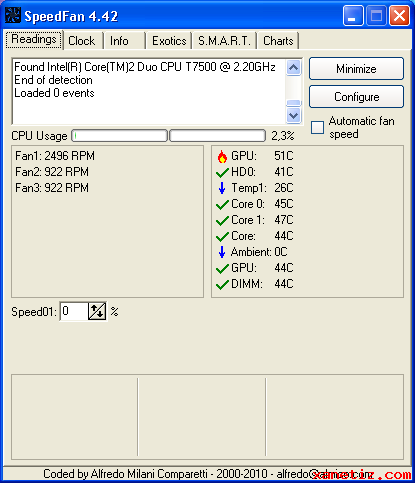Click the log box scroll up arrow
Image resolution: width=415 pixels, height=483 pixels.
pyautogui.click(x=294, y=68)
